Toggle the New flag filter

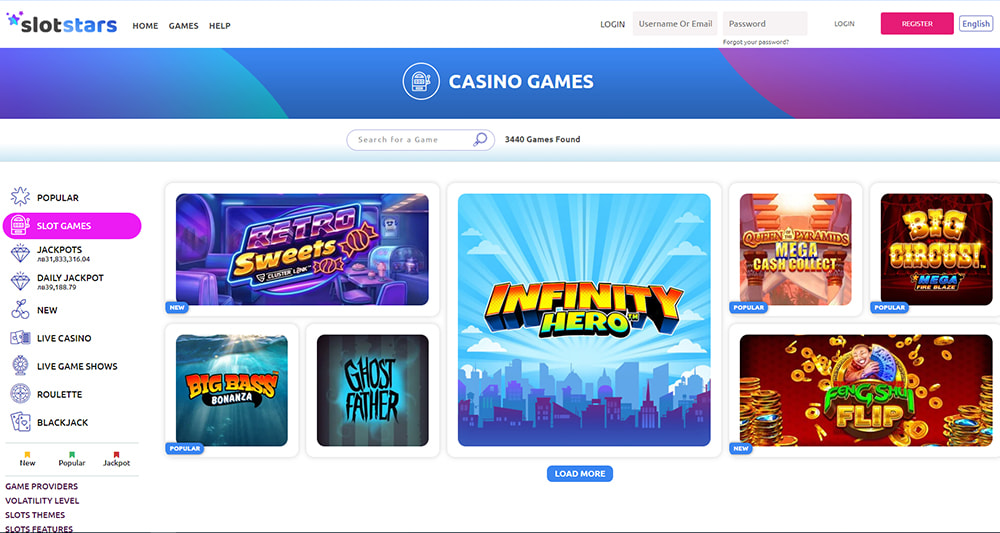pyautogui.click(x=27, y=459)
